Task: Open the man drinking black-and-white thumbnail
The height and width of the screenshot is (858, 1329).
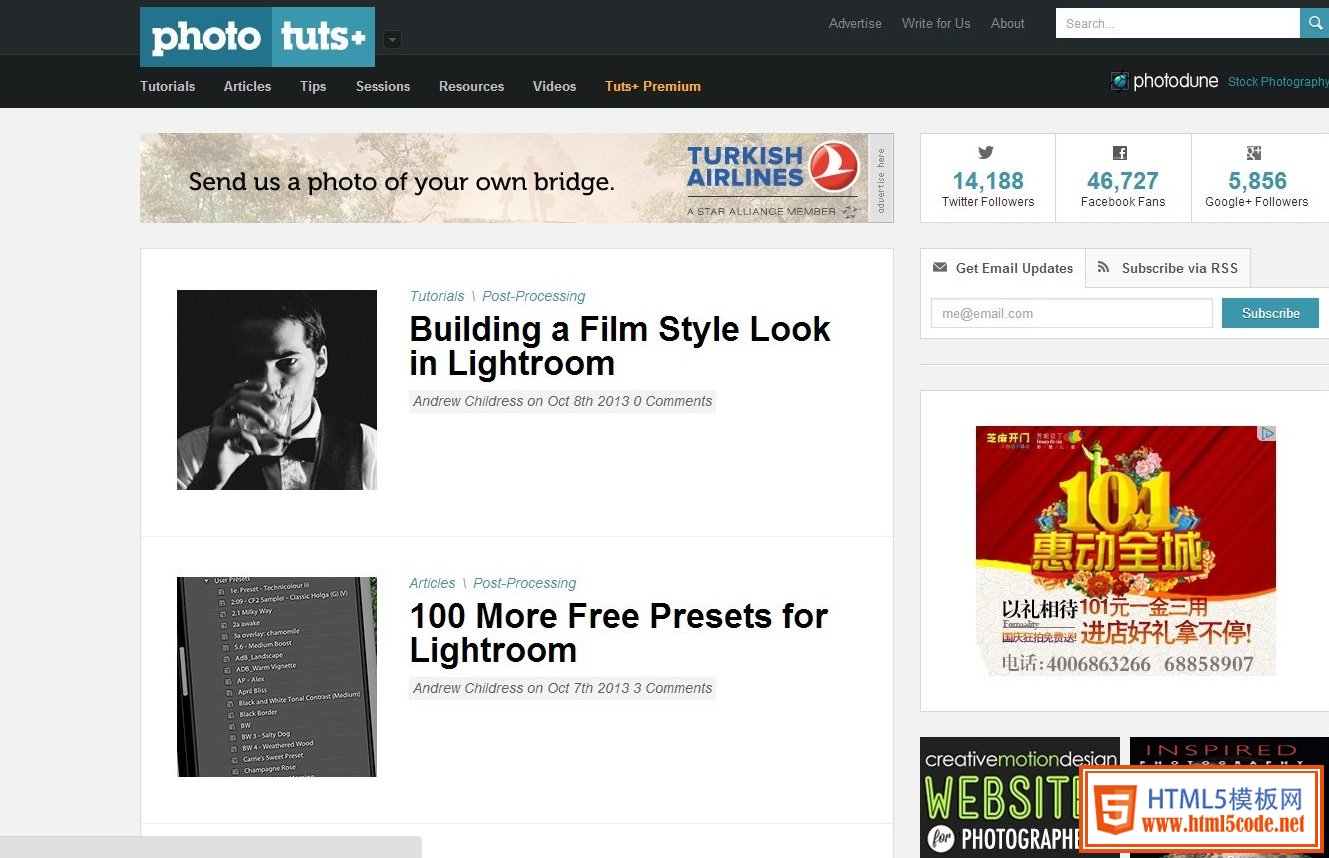Action: tap(277, 390)
